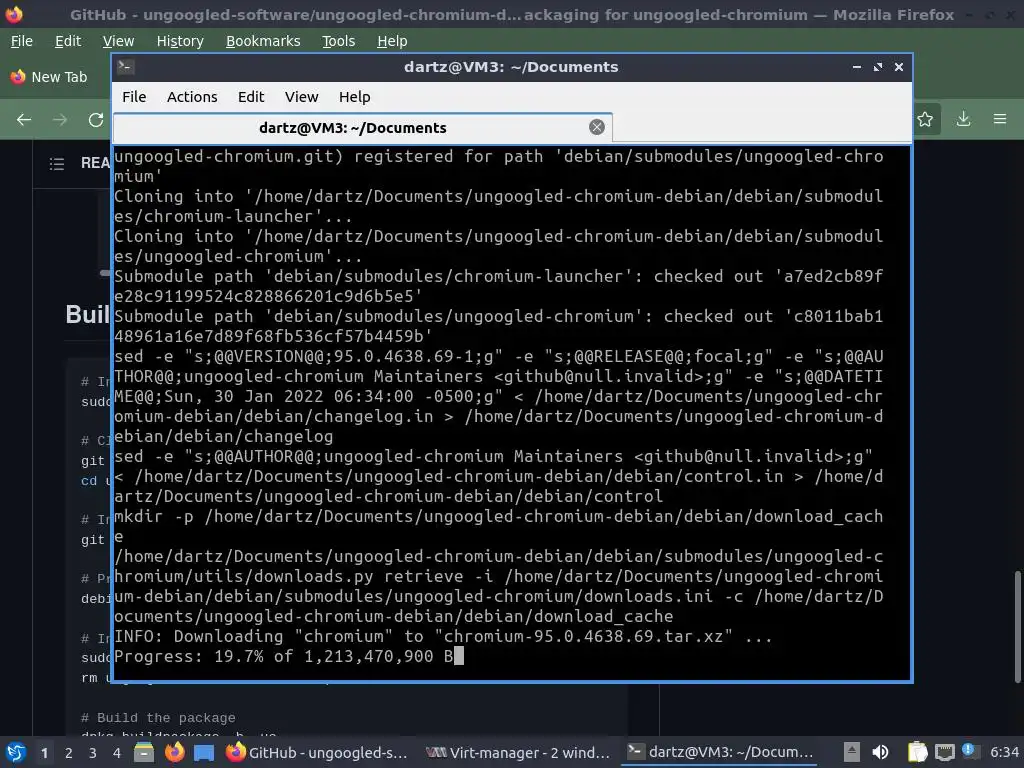Click the Firefox page vertical scrollbar

(x=1017, y=626)
